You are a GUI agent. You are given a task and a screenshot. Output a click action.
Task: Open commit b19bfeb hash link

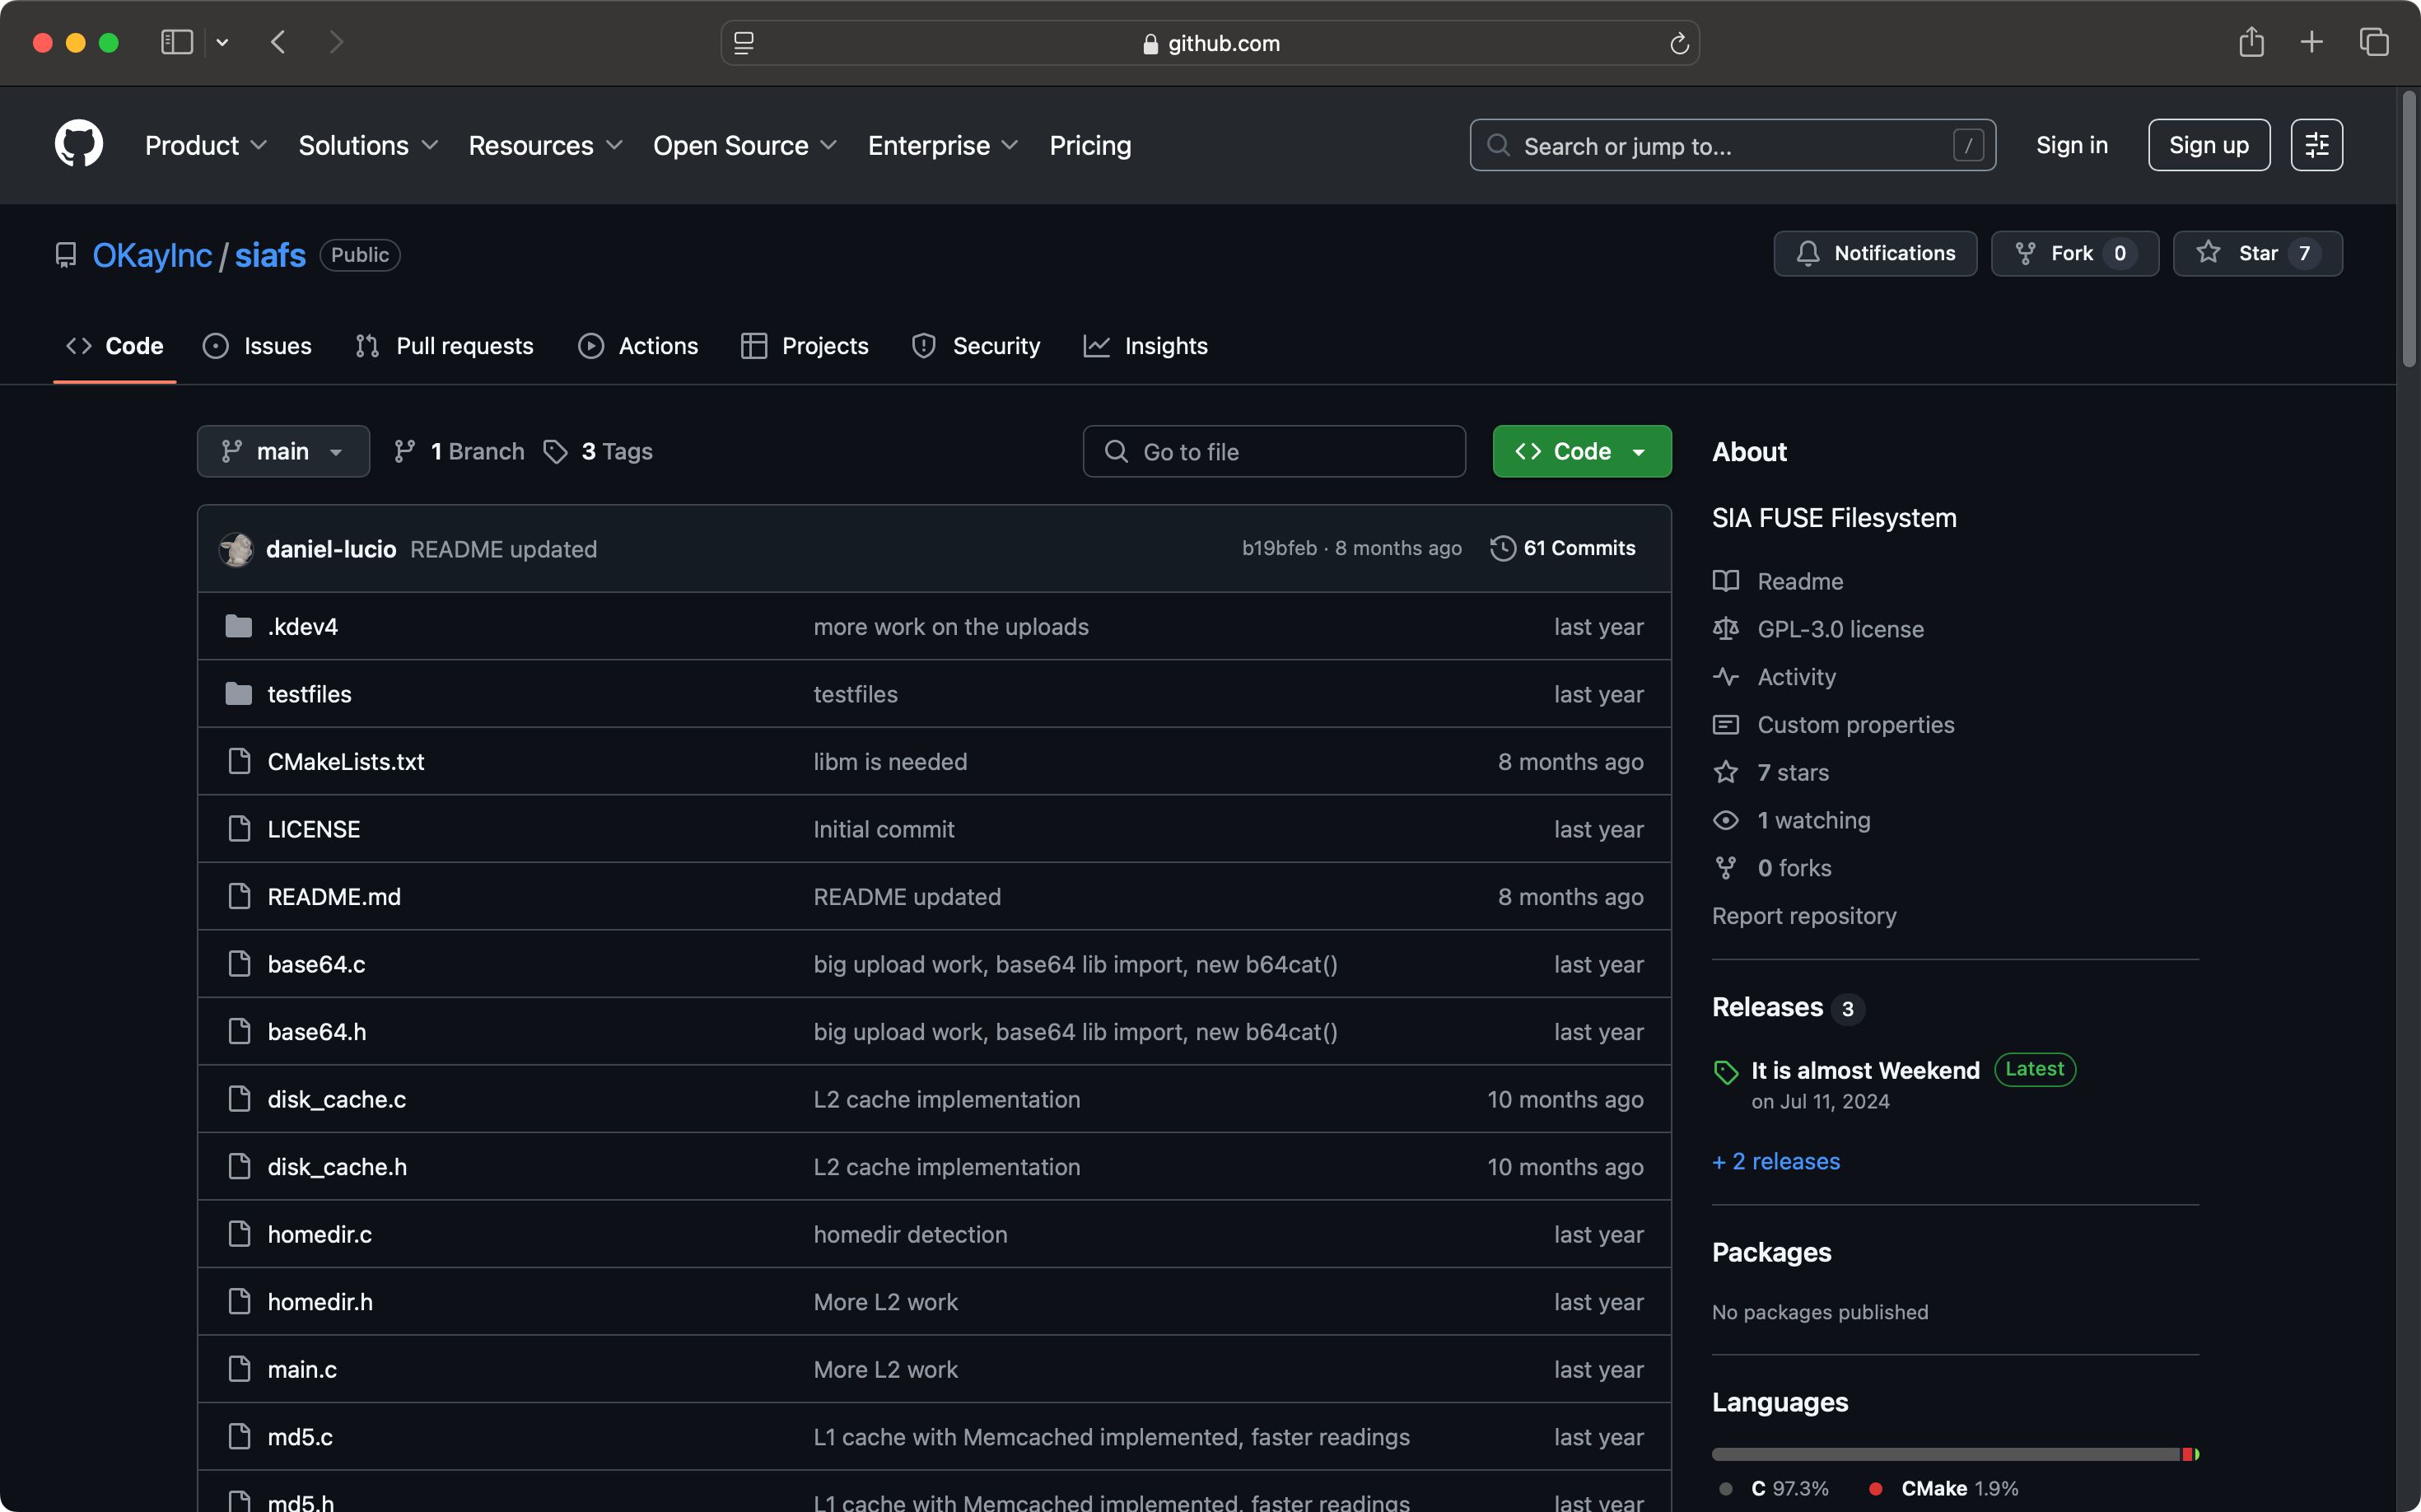click(x=1279, y=548)
